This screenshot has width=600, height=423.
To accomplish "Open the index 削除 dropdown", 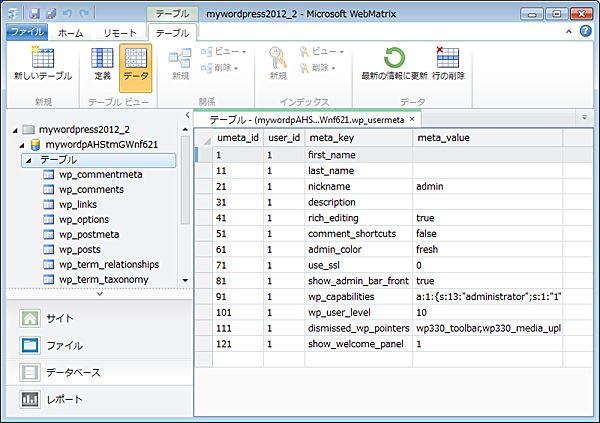I will 318,68.
